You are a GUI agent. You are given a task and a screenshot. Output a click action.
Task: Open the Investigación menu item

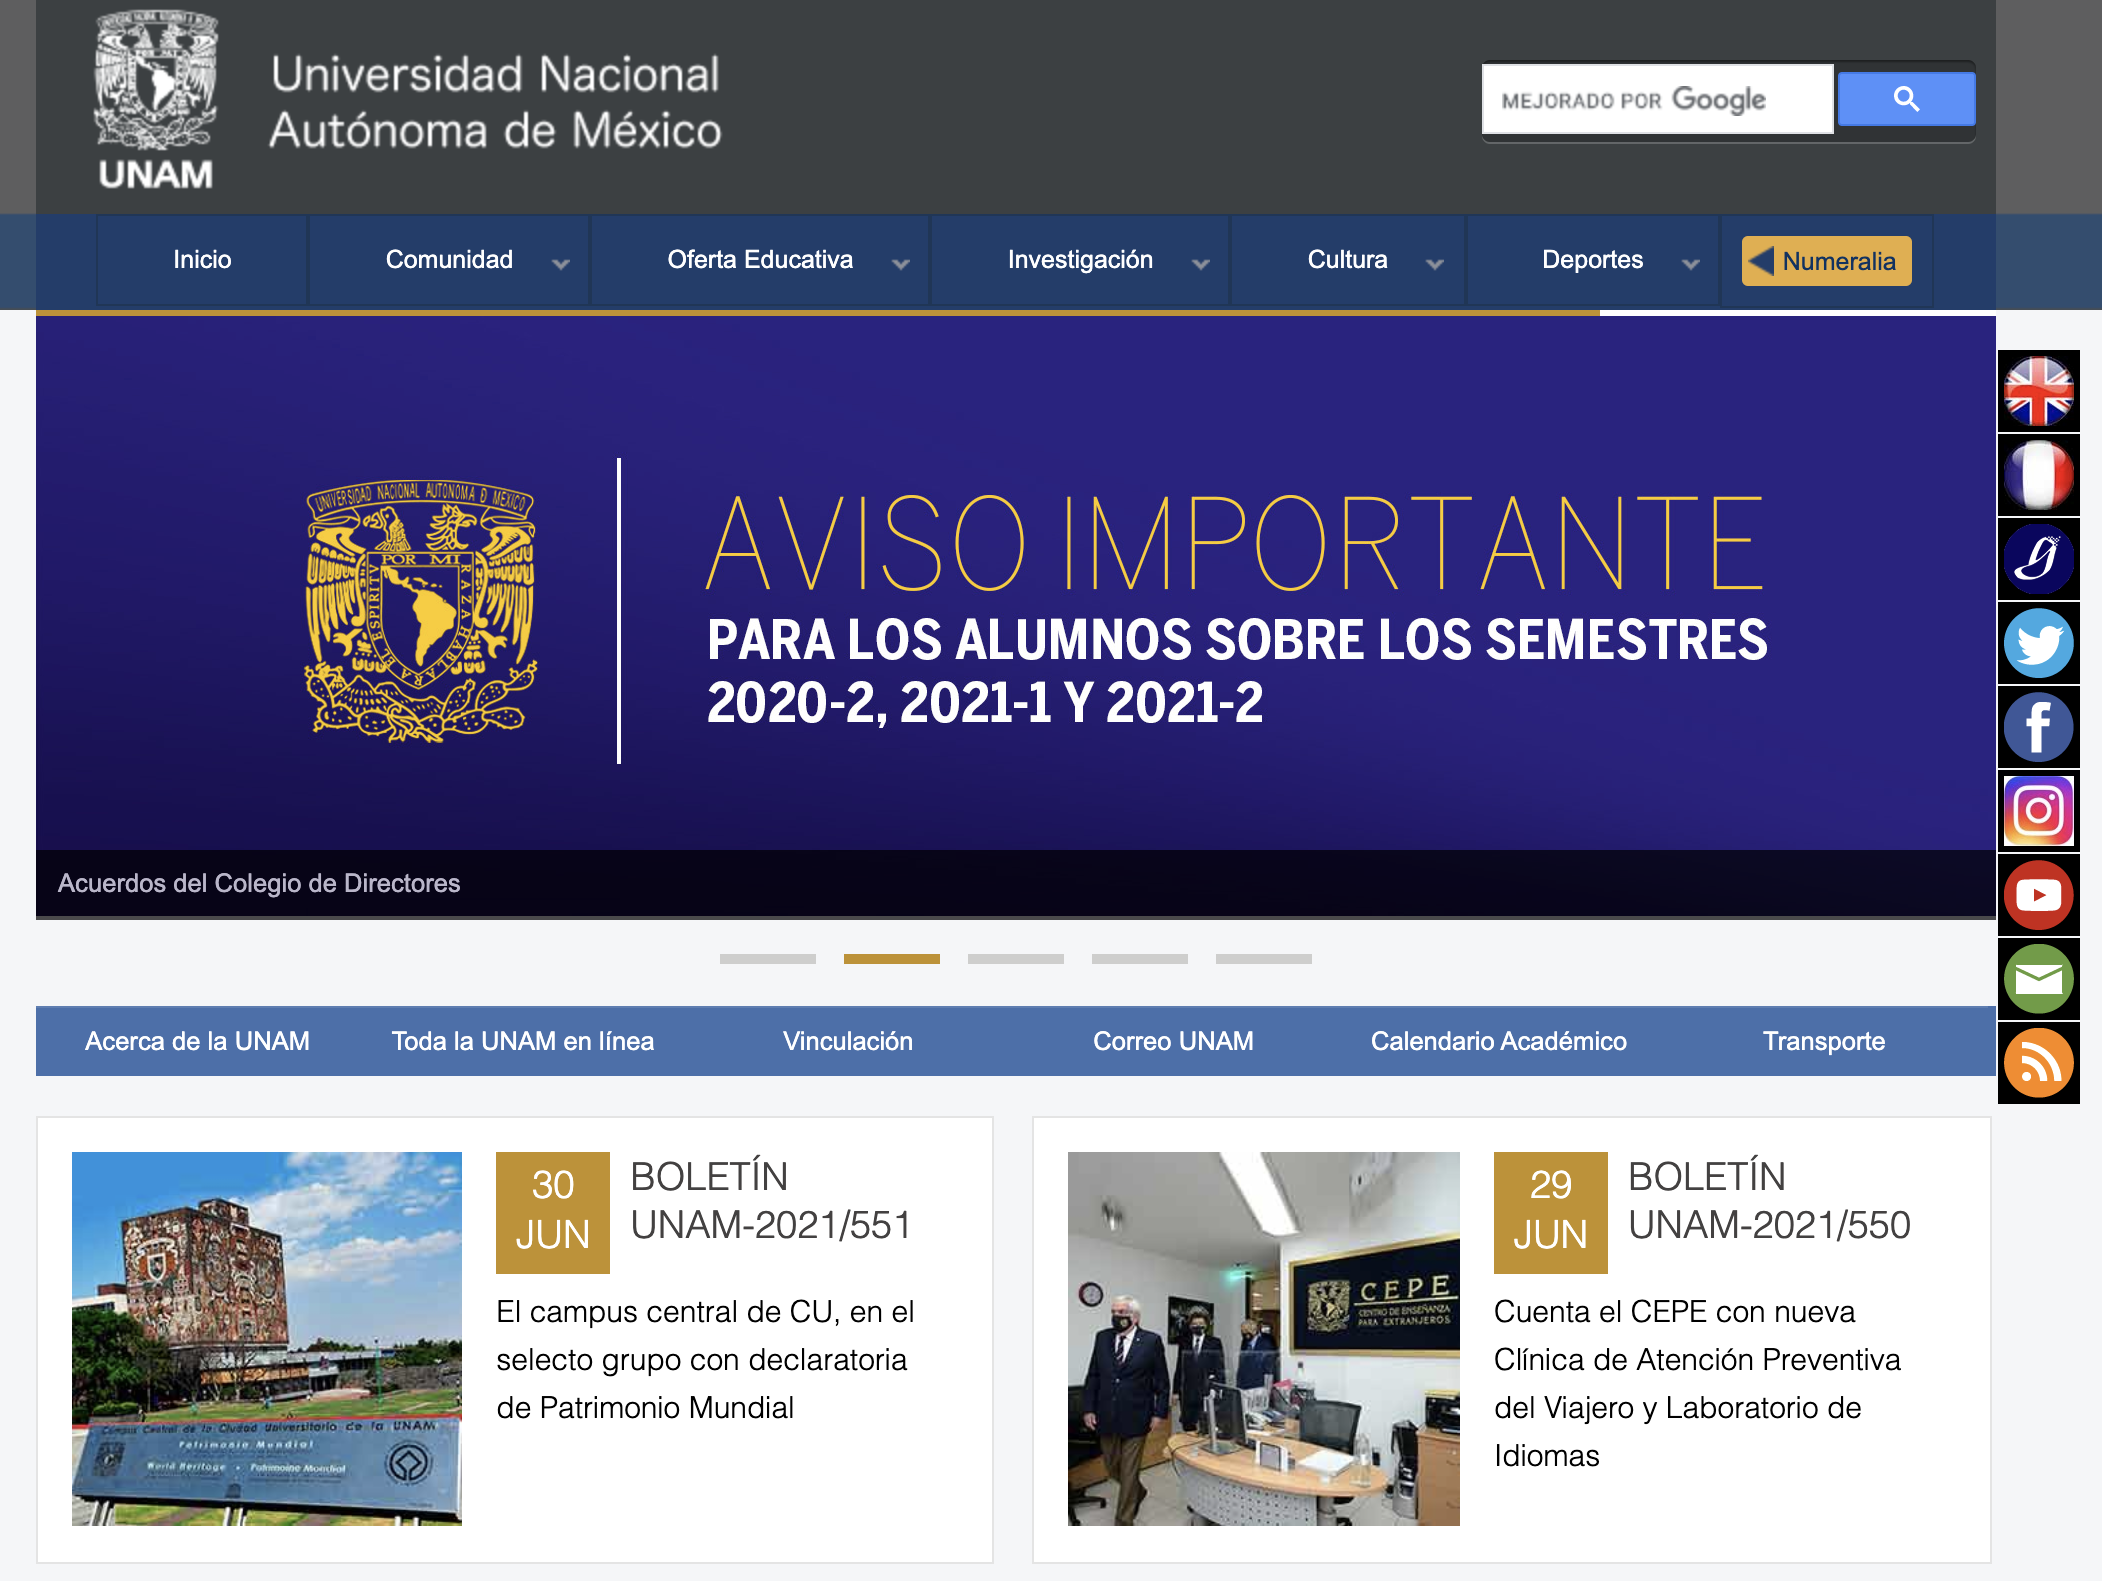pos(1080,260)
